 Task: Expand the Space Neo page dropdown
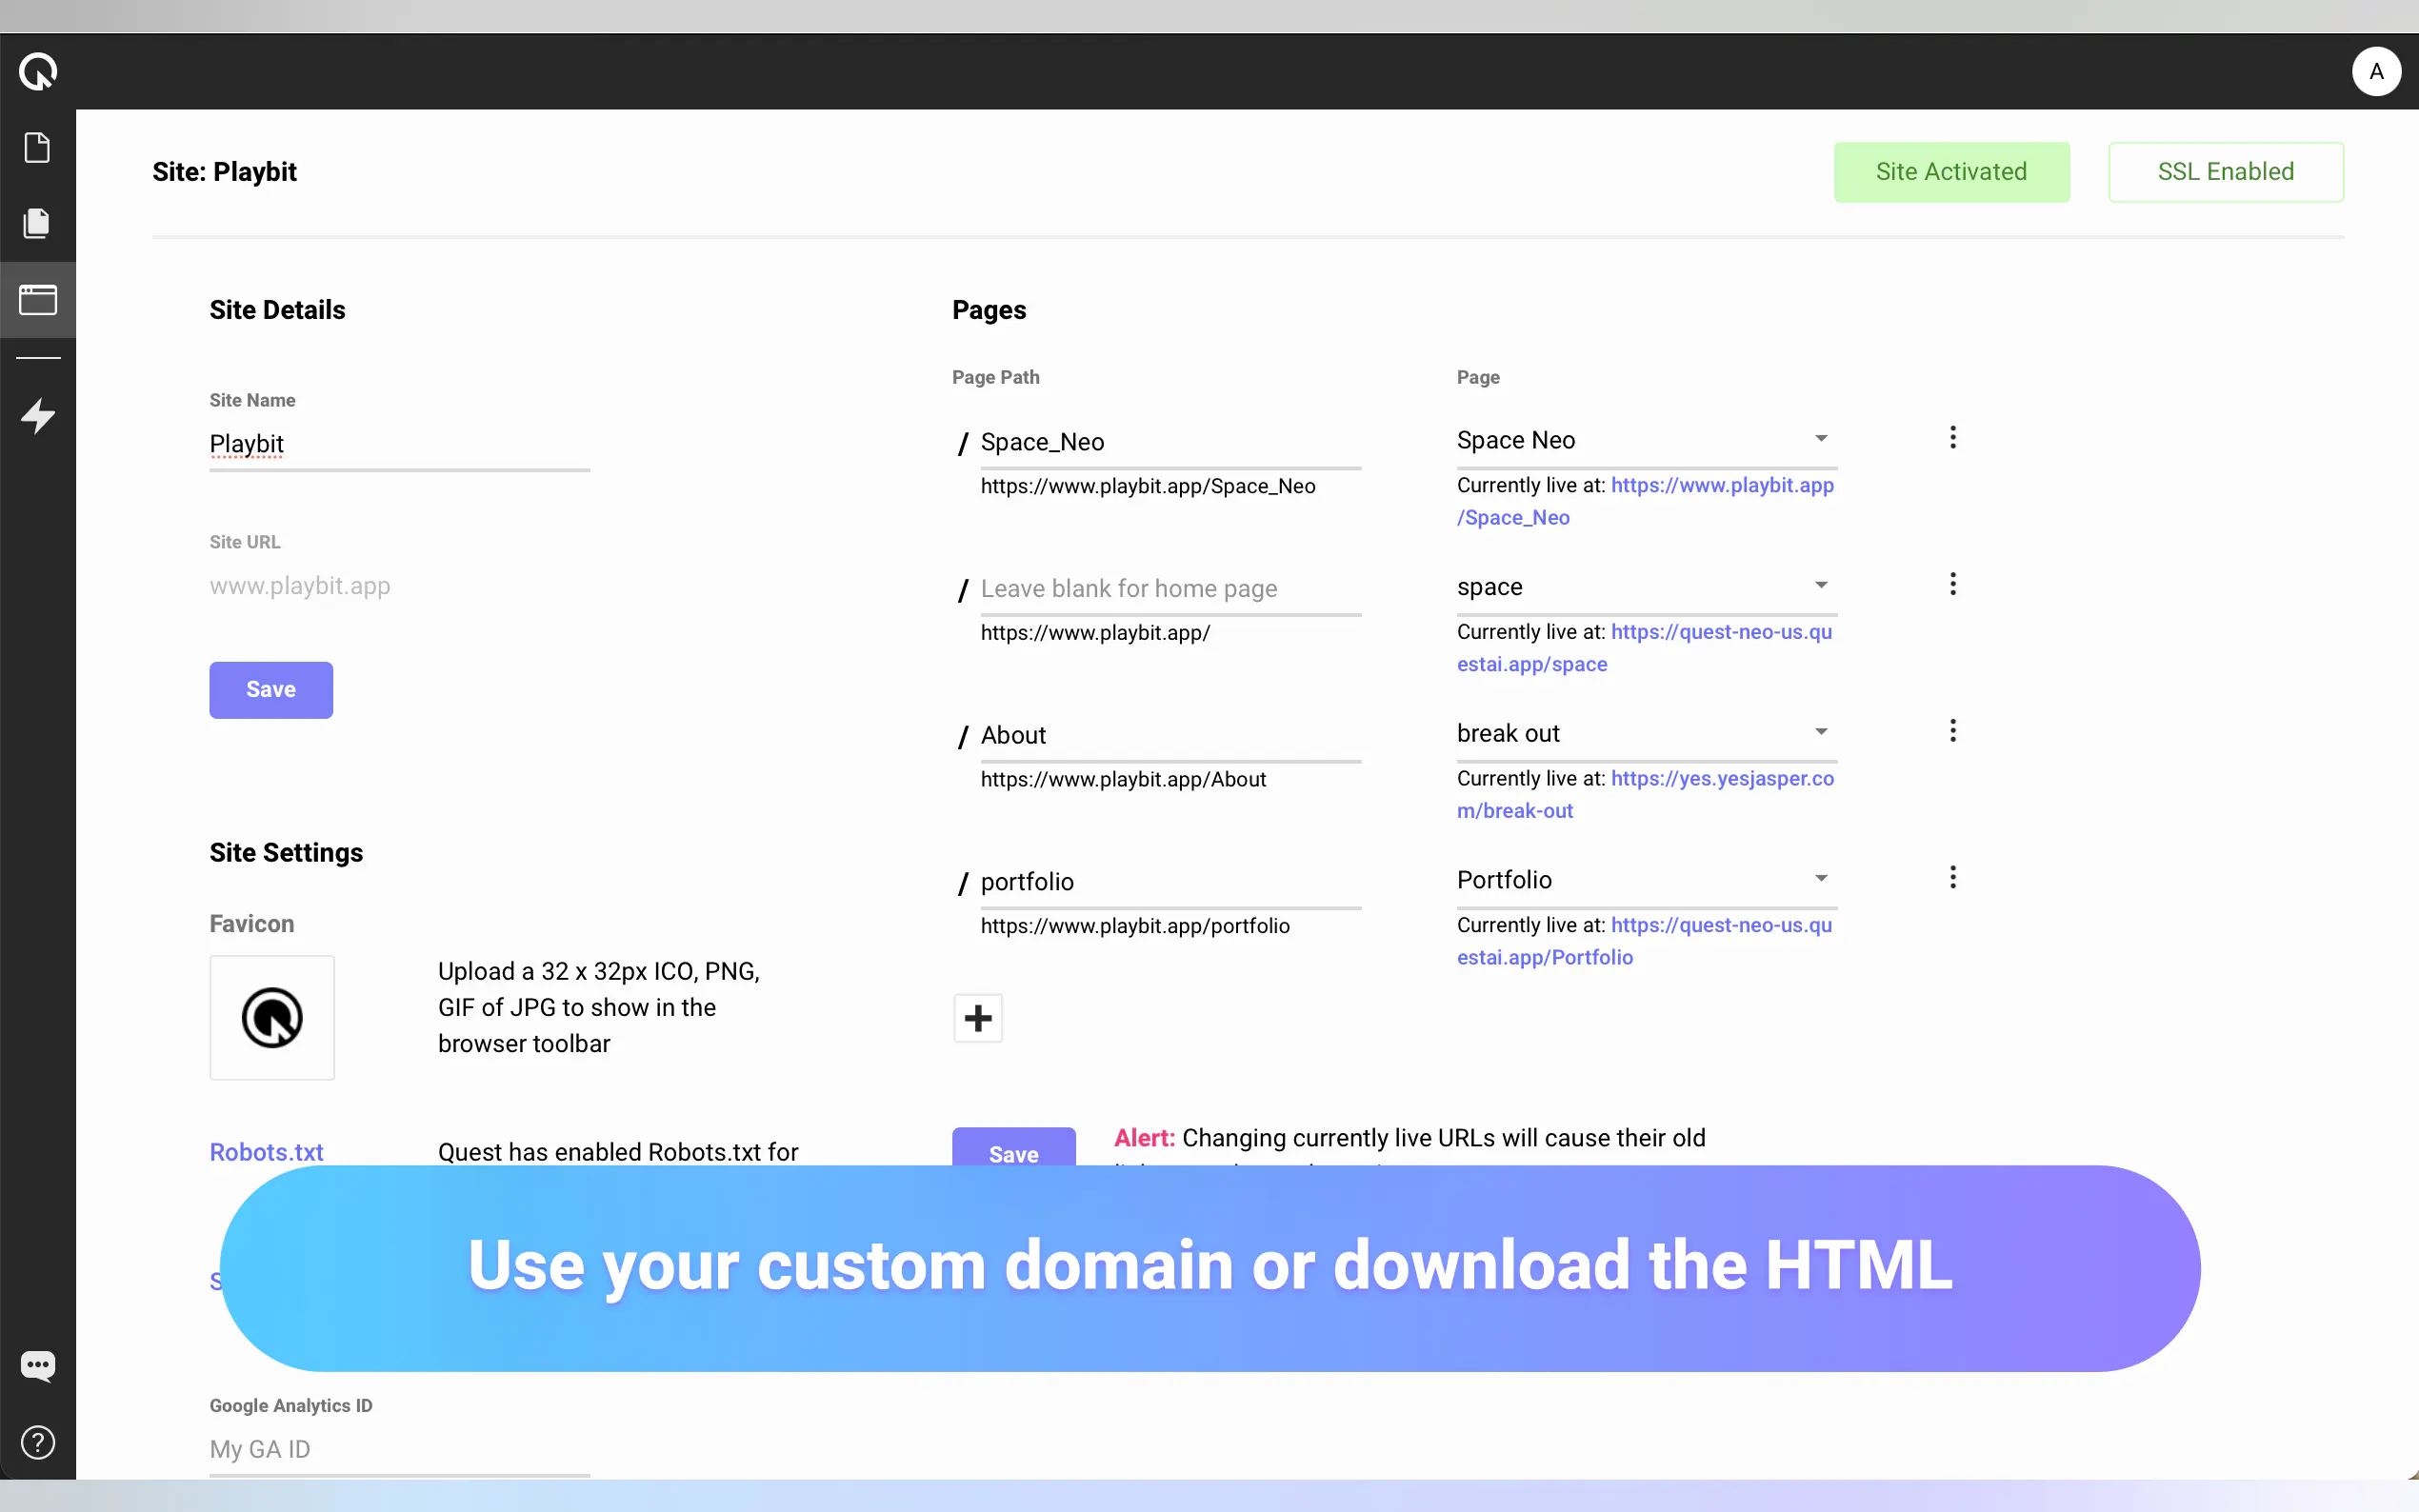pyautogui.click(x=1820, y=439)
